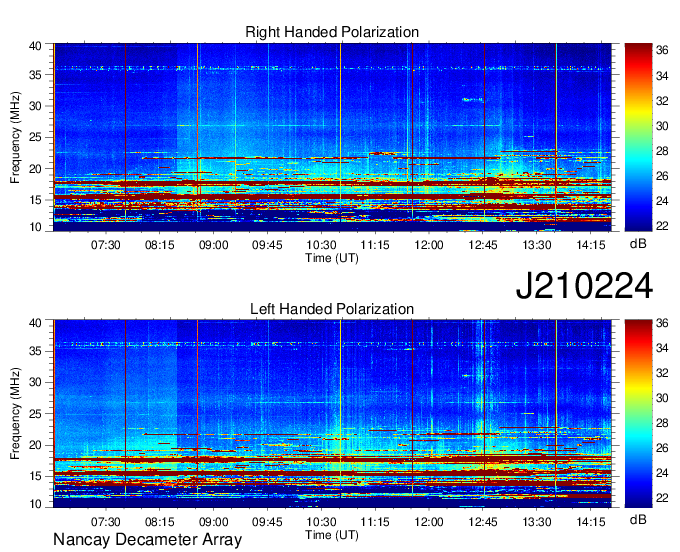The image size is (680, 552).
Task: Click the 30 MHz tick on Left Handed plot
Action: 35,382
